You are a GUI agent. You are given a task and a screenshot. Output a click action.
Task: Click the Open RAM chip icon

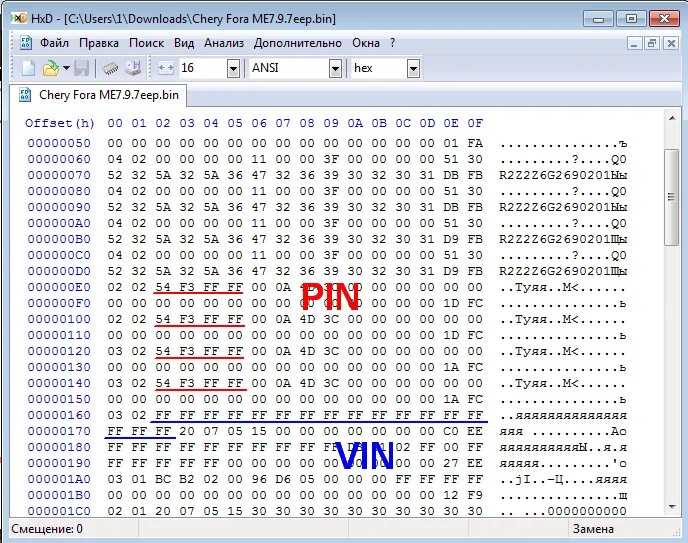point(110,68)
